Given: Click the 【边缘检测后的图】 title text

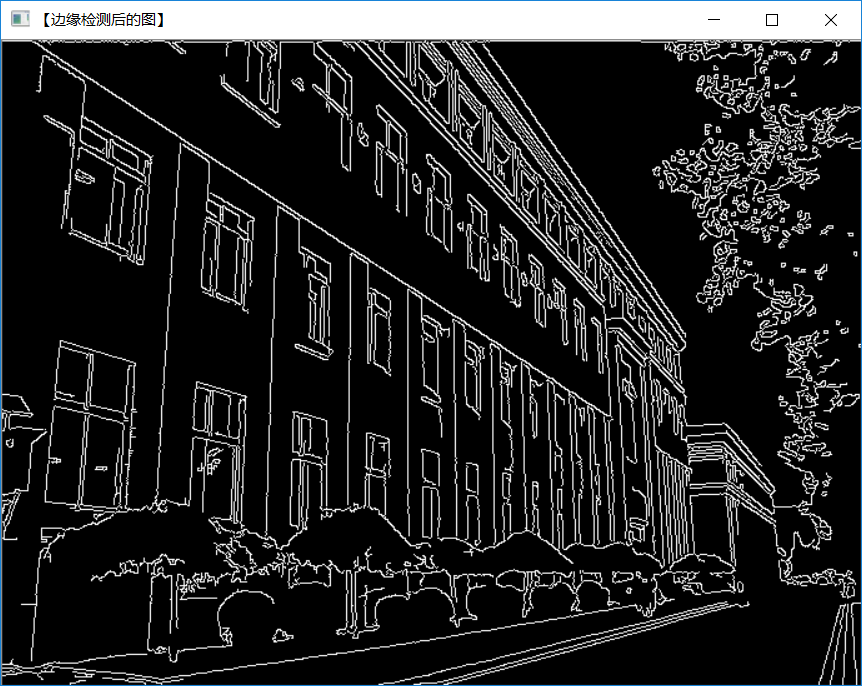Looking at the screenshot, I should click(102, 20).
